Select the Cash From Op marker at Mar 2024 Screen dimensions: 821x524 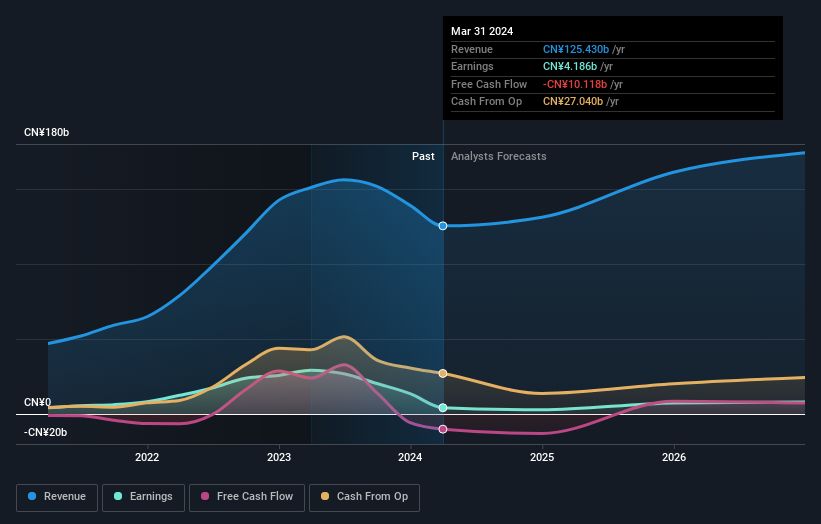pyautogui.click(x=443, y=373)
